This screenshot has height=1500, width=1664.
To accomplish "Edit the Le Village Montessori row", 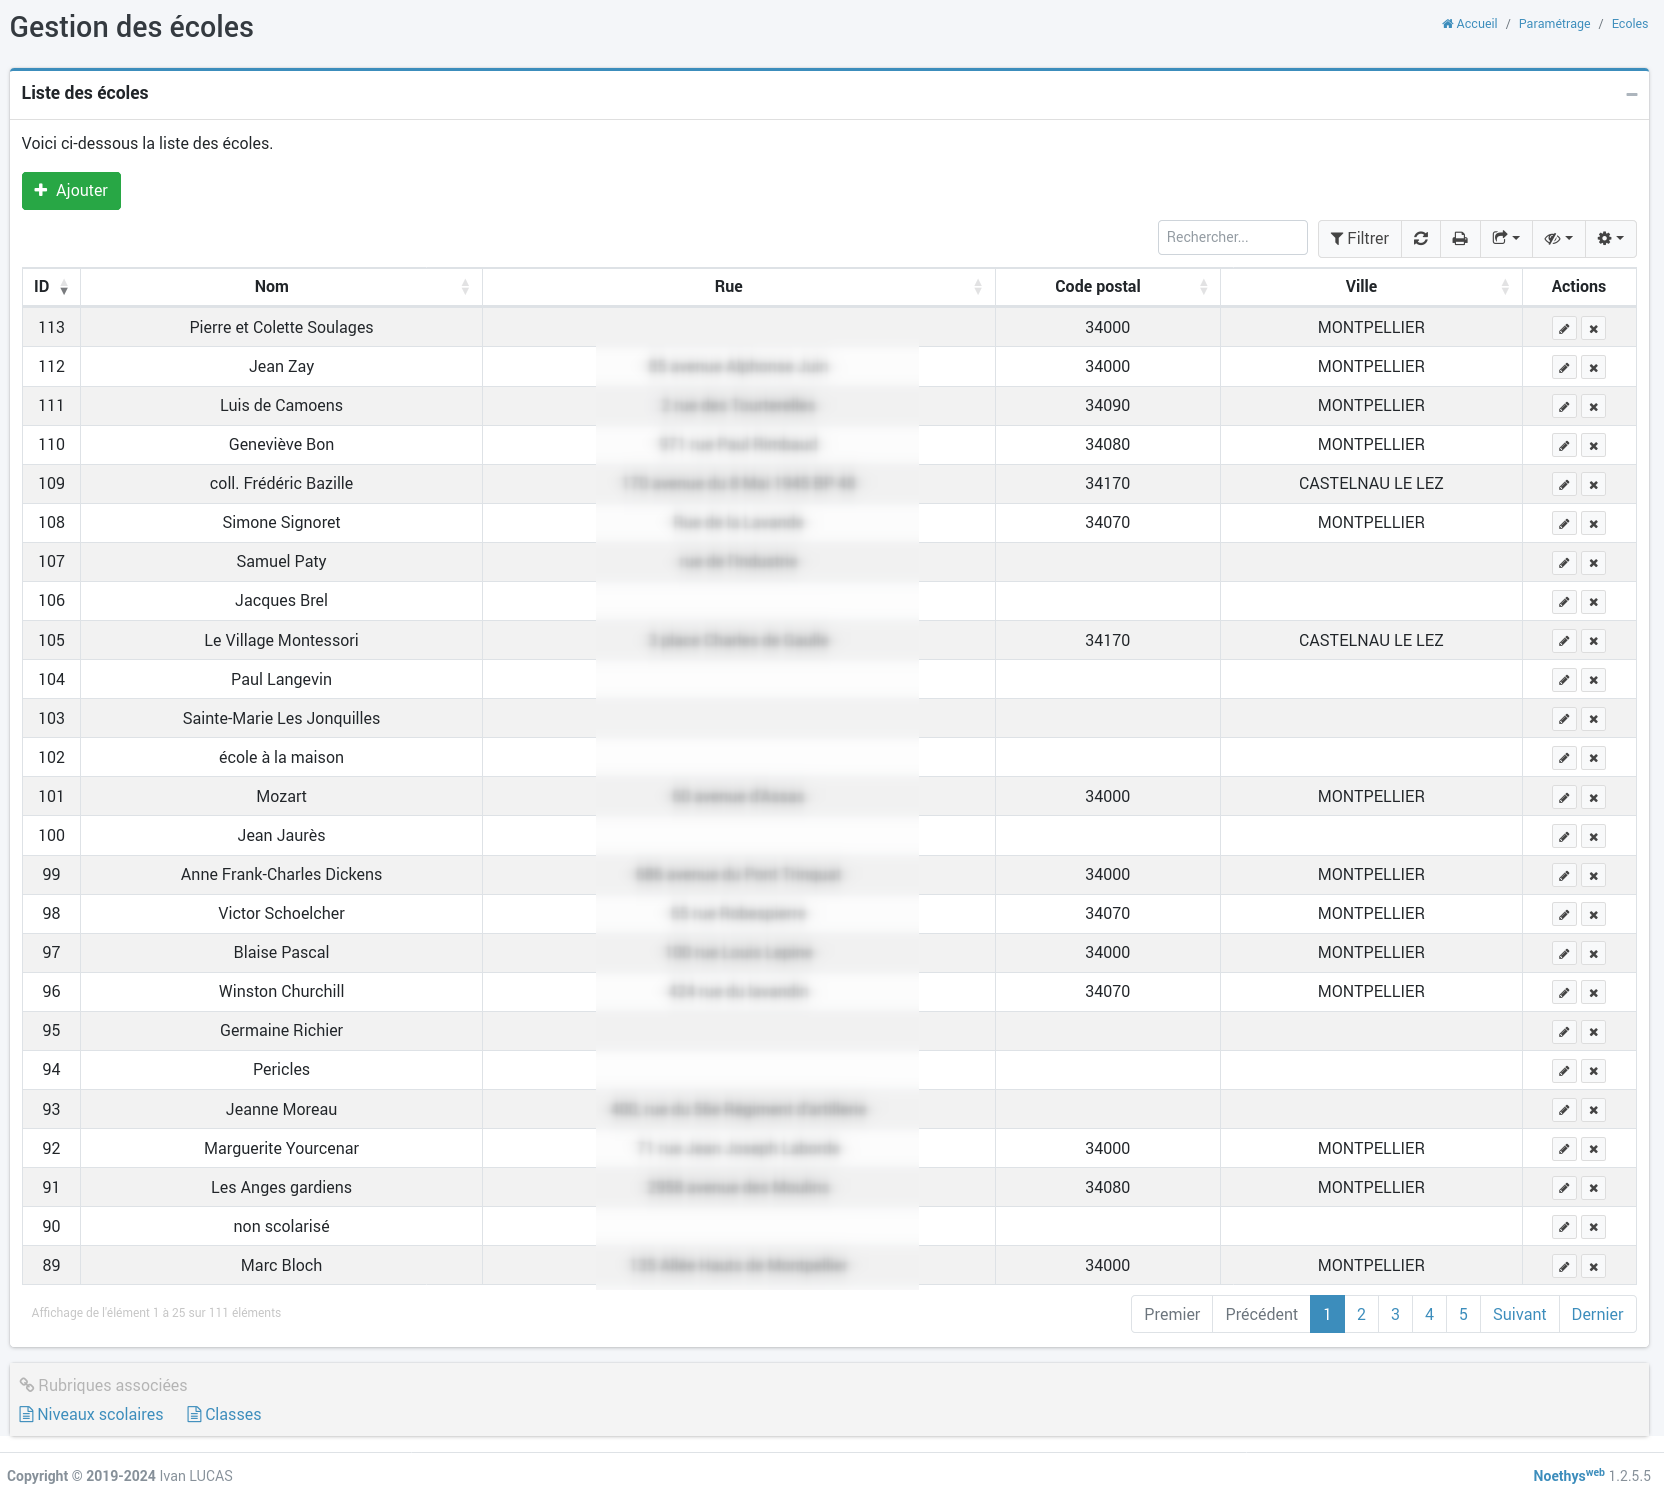I will coord(1564,641).
